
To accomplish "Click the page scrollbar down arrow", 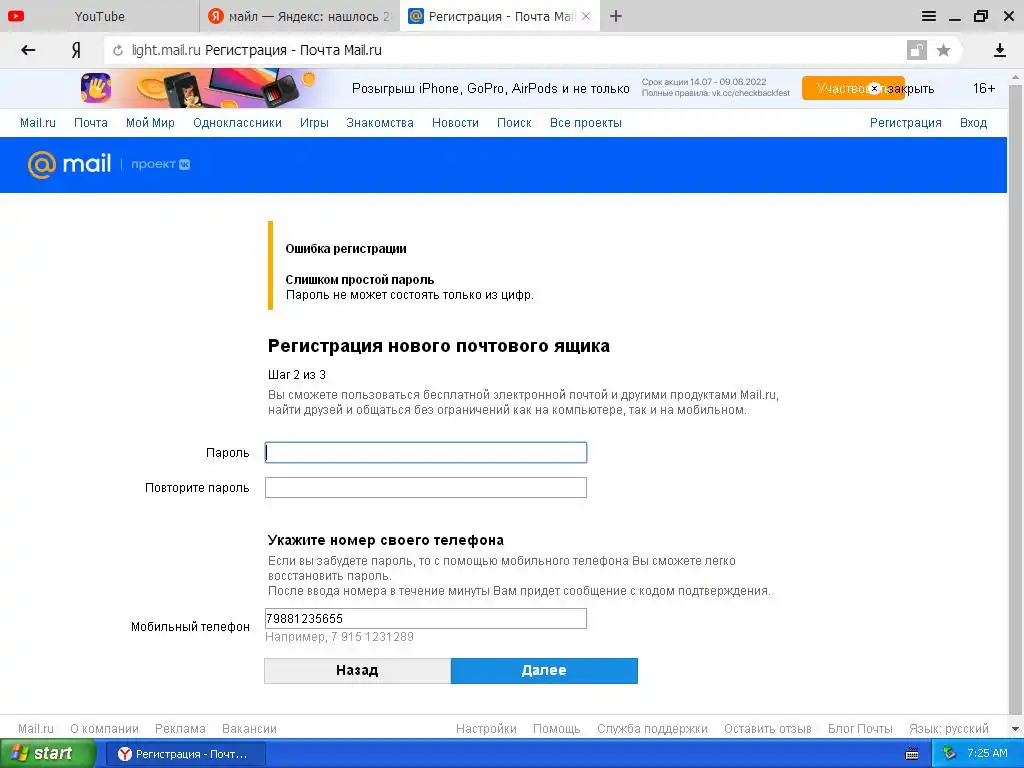I will pyautogui.click(x=1016, y=728).
